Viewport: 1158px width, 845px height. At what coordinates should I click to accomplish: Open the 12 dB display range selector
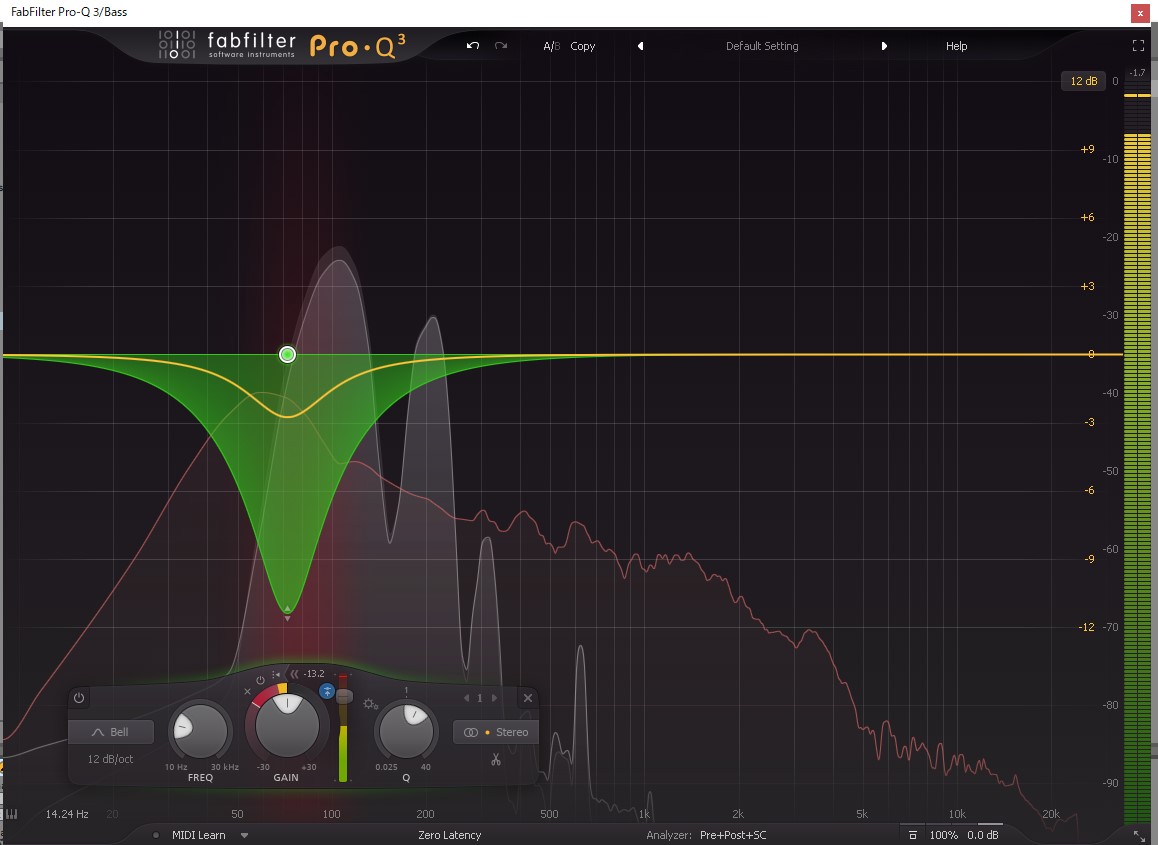point(1083,81)
